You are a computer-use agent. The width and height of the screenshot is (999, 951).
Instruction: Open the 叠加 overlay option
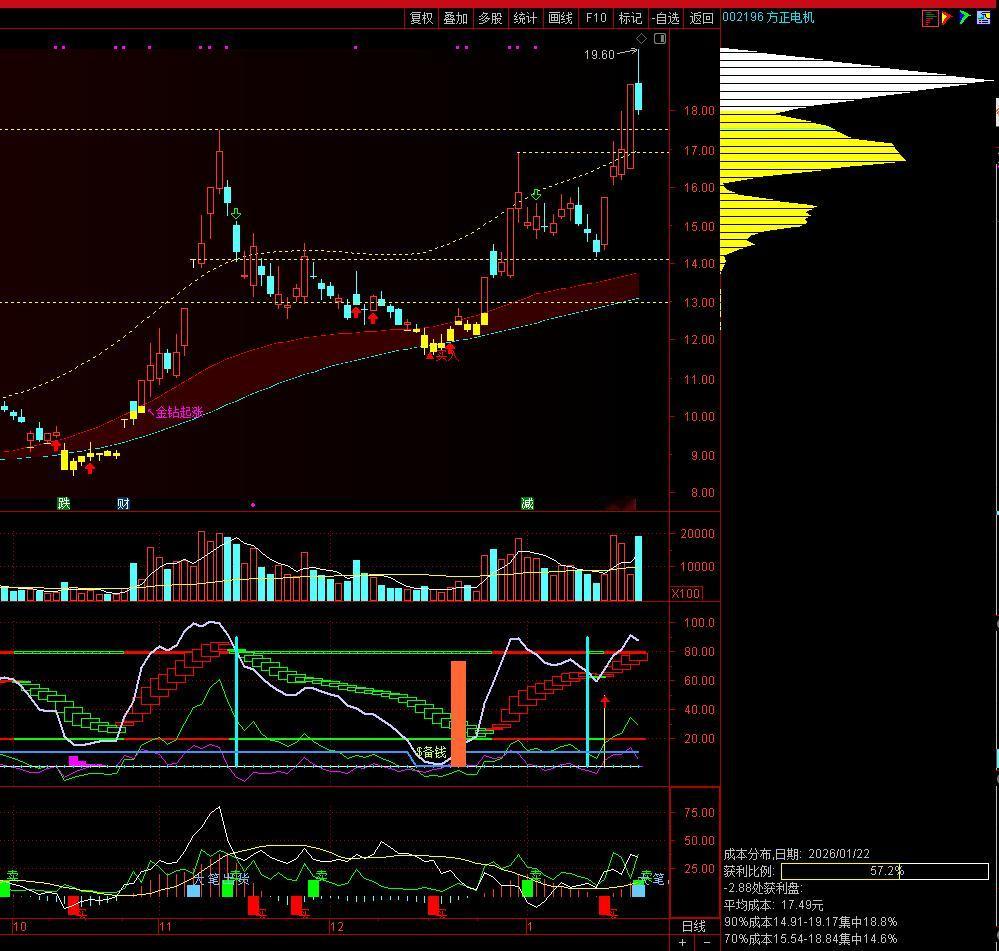pyautogui.click(x=456, y=18)
